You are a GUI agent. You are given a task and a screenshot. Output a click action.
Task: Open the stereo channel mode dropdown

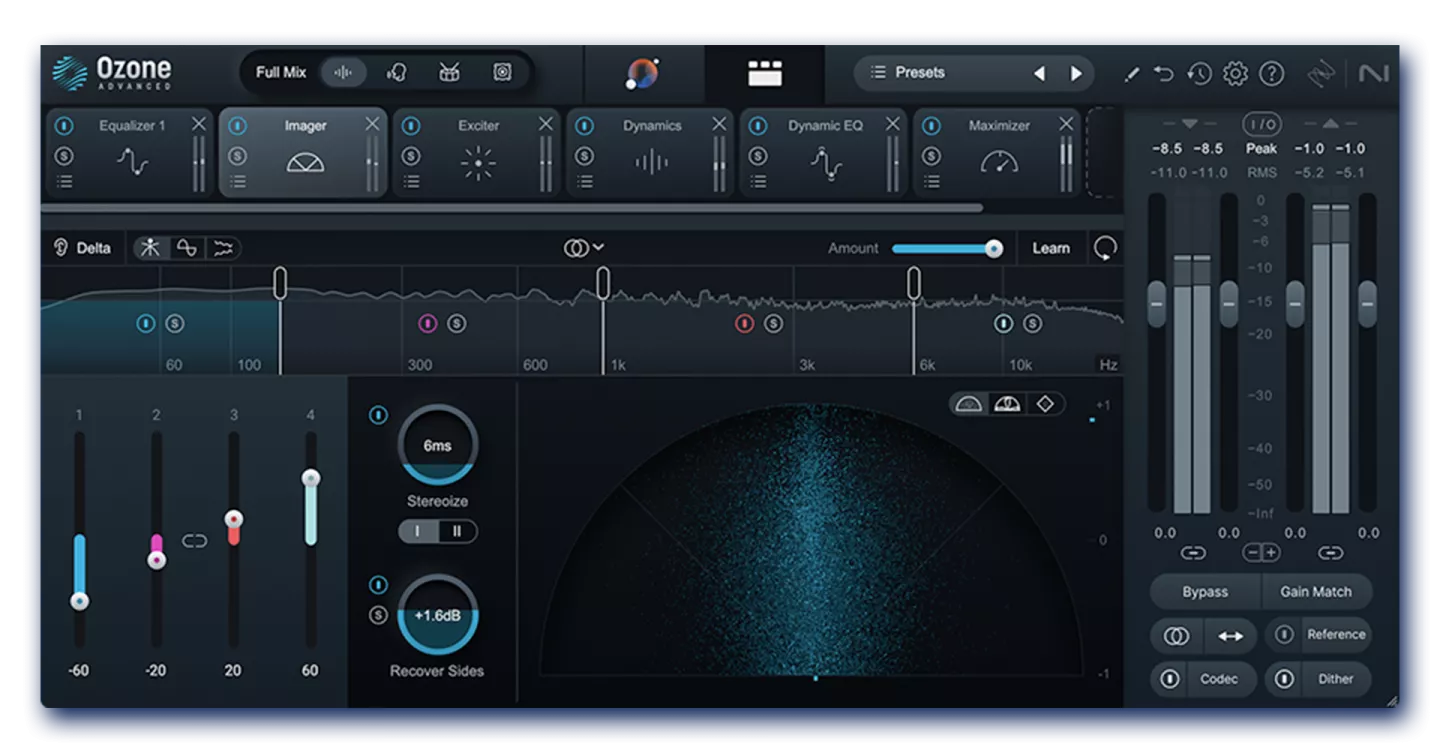click(584, 248)
